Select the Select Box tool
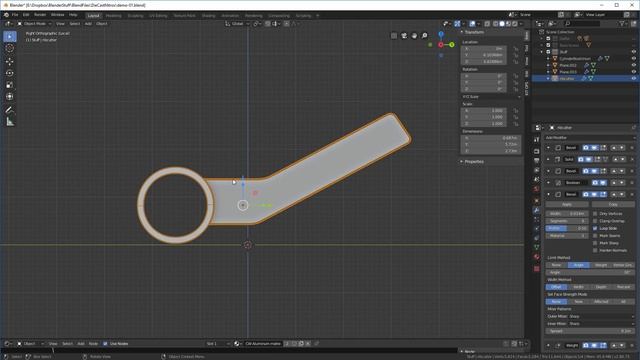The width and height of the screenshot is (640, 360). [10, 36]
